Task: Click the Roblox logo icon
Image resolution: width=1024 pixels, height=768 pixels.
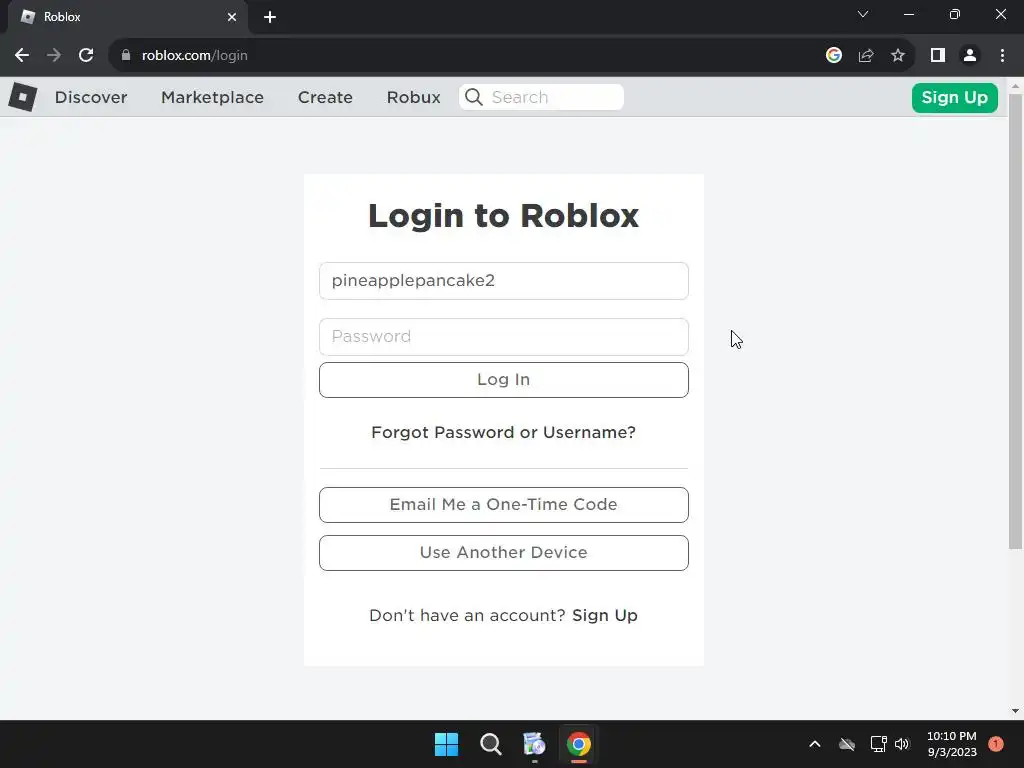Action: coord(23,97)
